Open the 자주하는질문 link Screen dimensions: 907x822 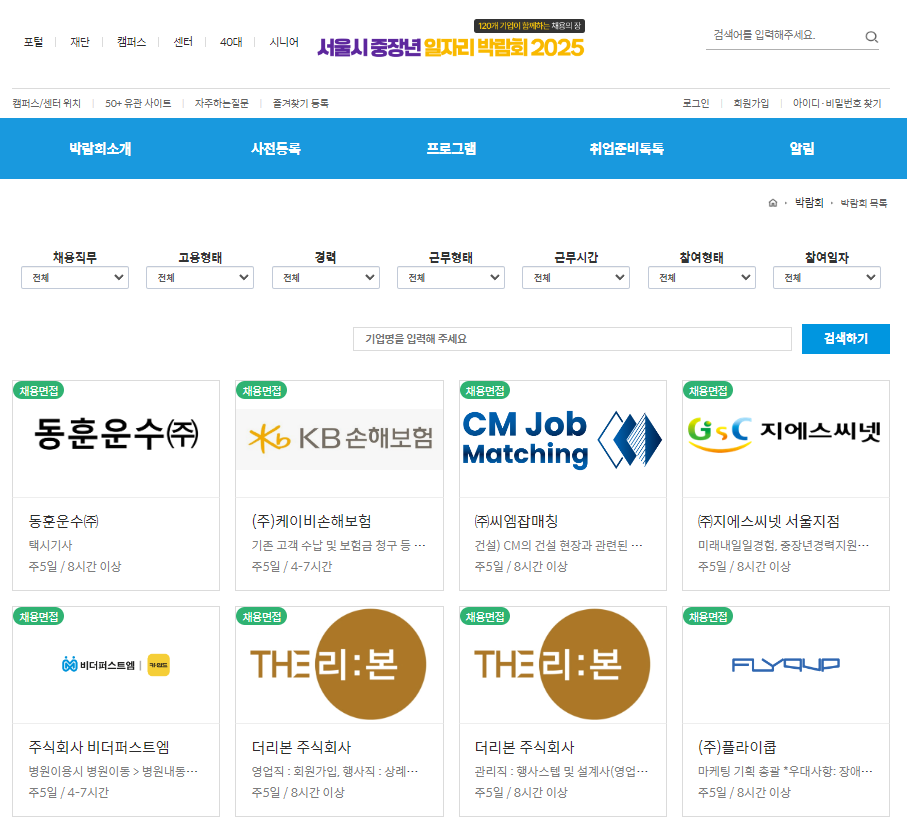click(x=222, y=104)
